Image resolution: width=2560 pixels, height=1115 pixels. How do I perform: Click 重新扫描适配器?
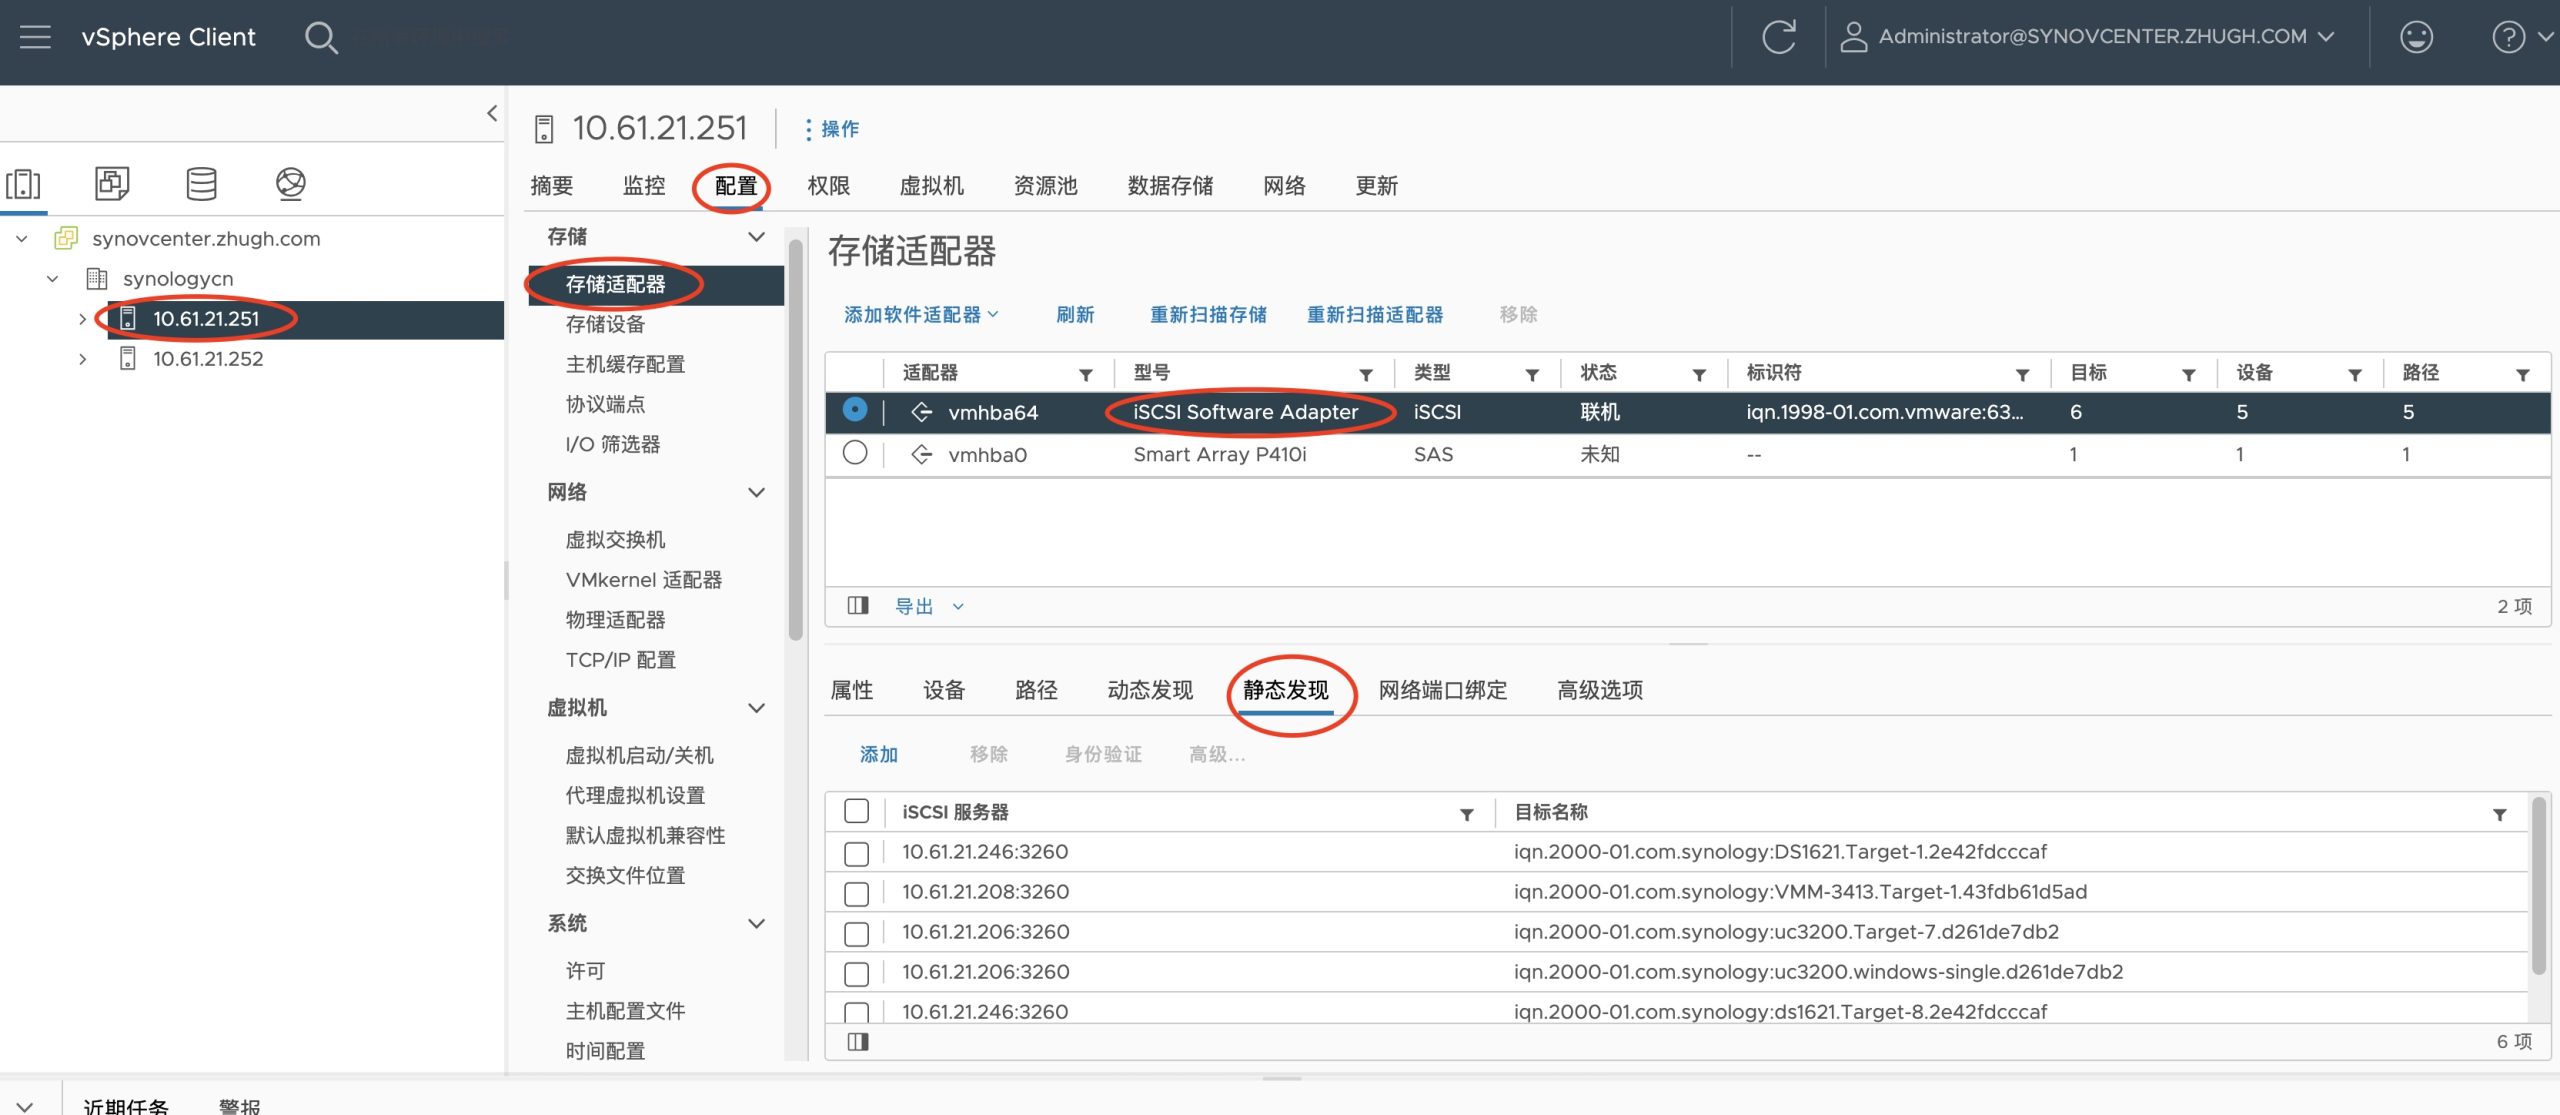pos(1375,315)
